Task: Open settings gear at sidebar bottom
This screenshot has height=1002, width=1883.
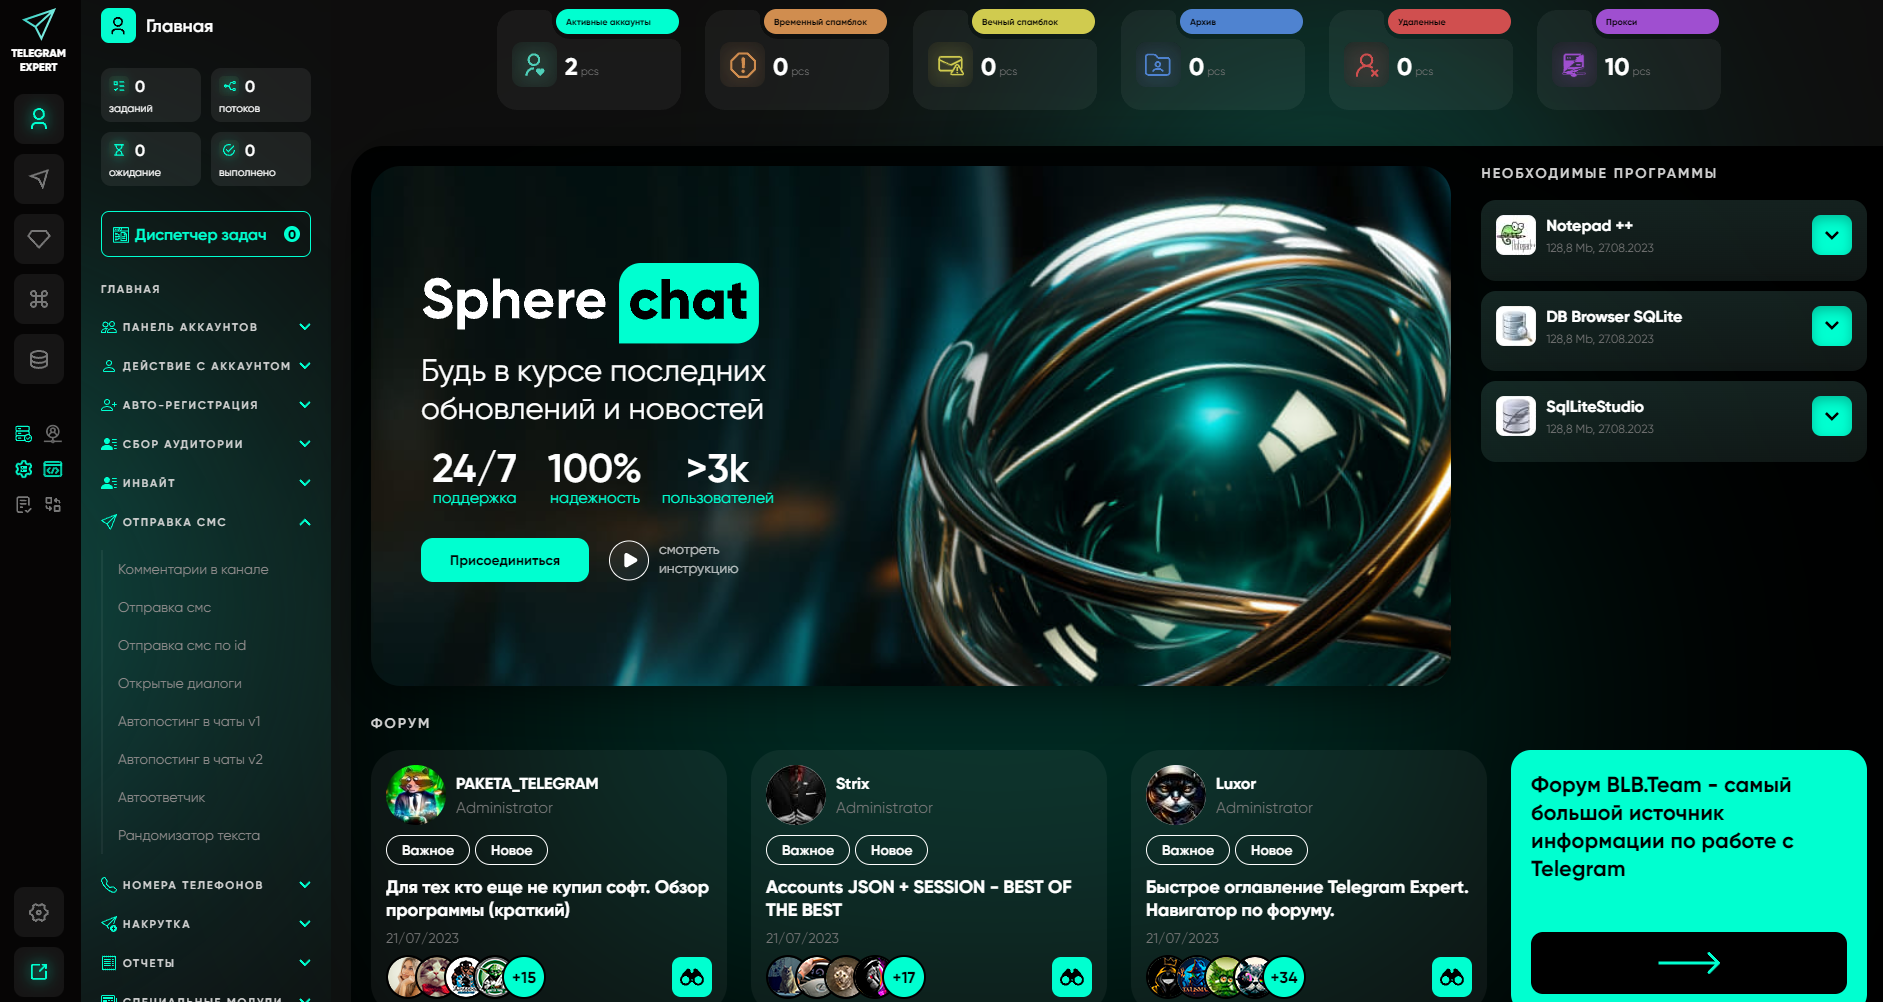Action: point(39,912)
